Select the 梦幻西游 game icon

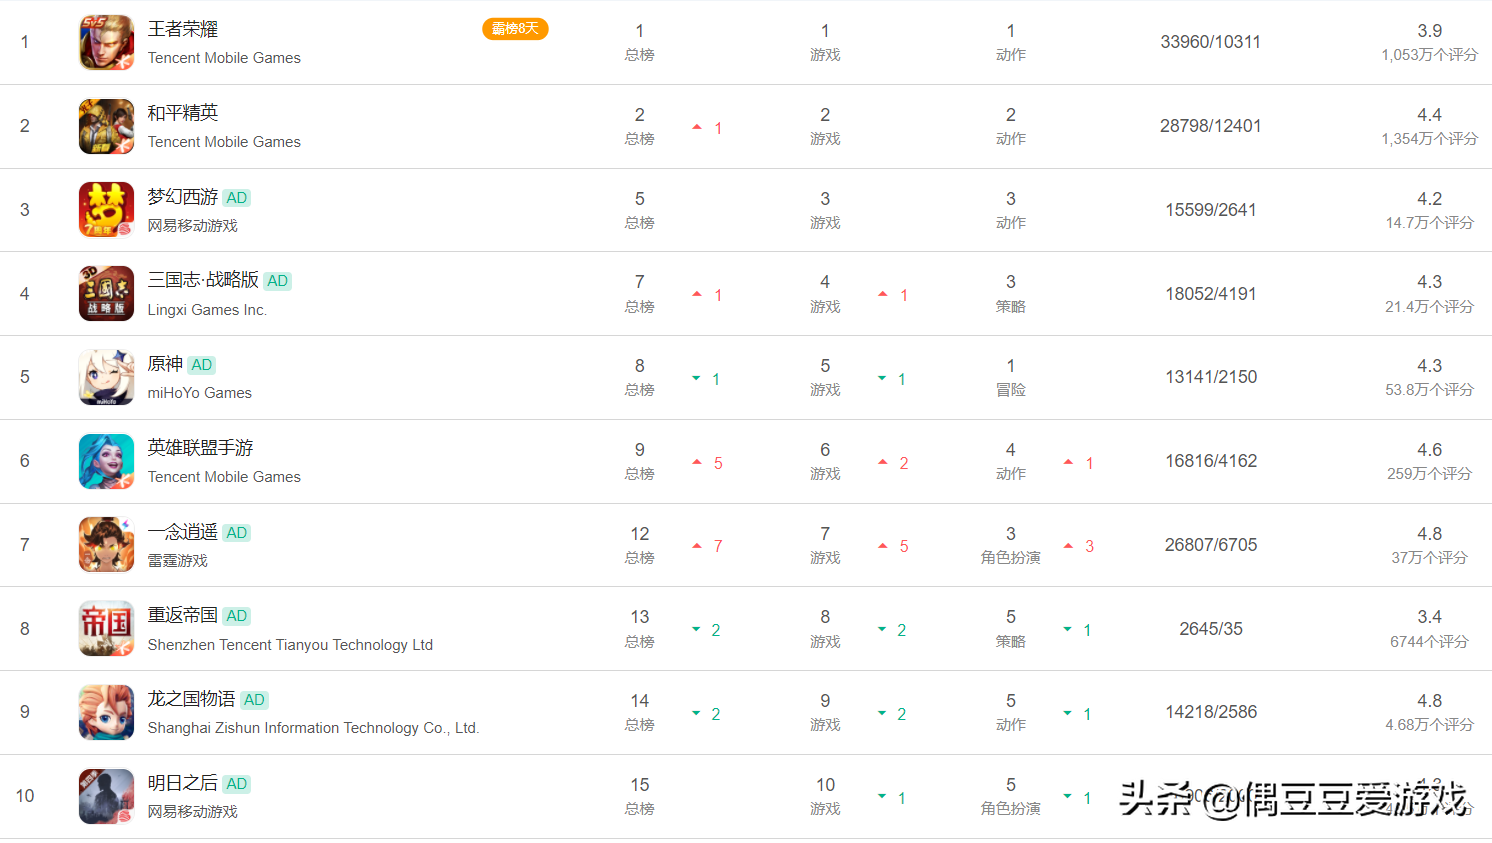click(106, 210)
